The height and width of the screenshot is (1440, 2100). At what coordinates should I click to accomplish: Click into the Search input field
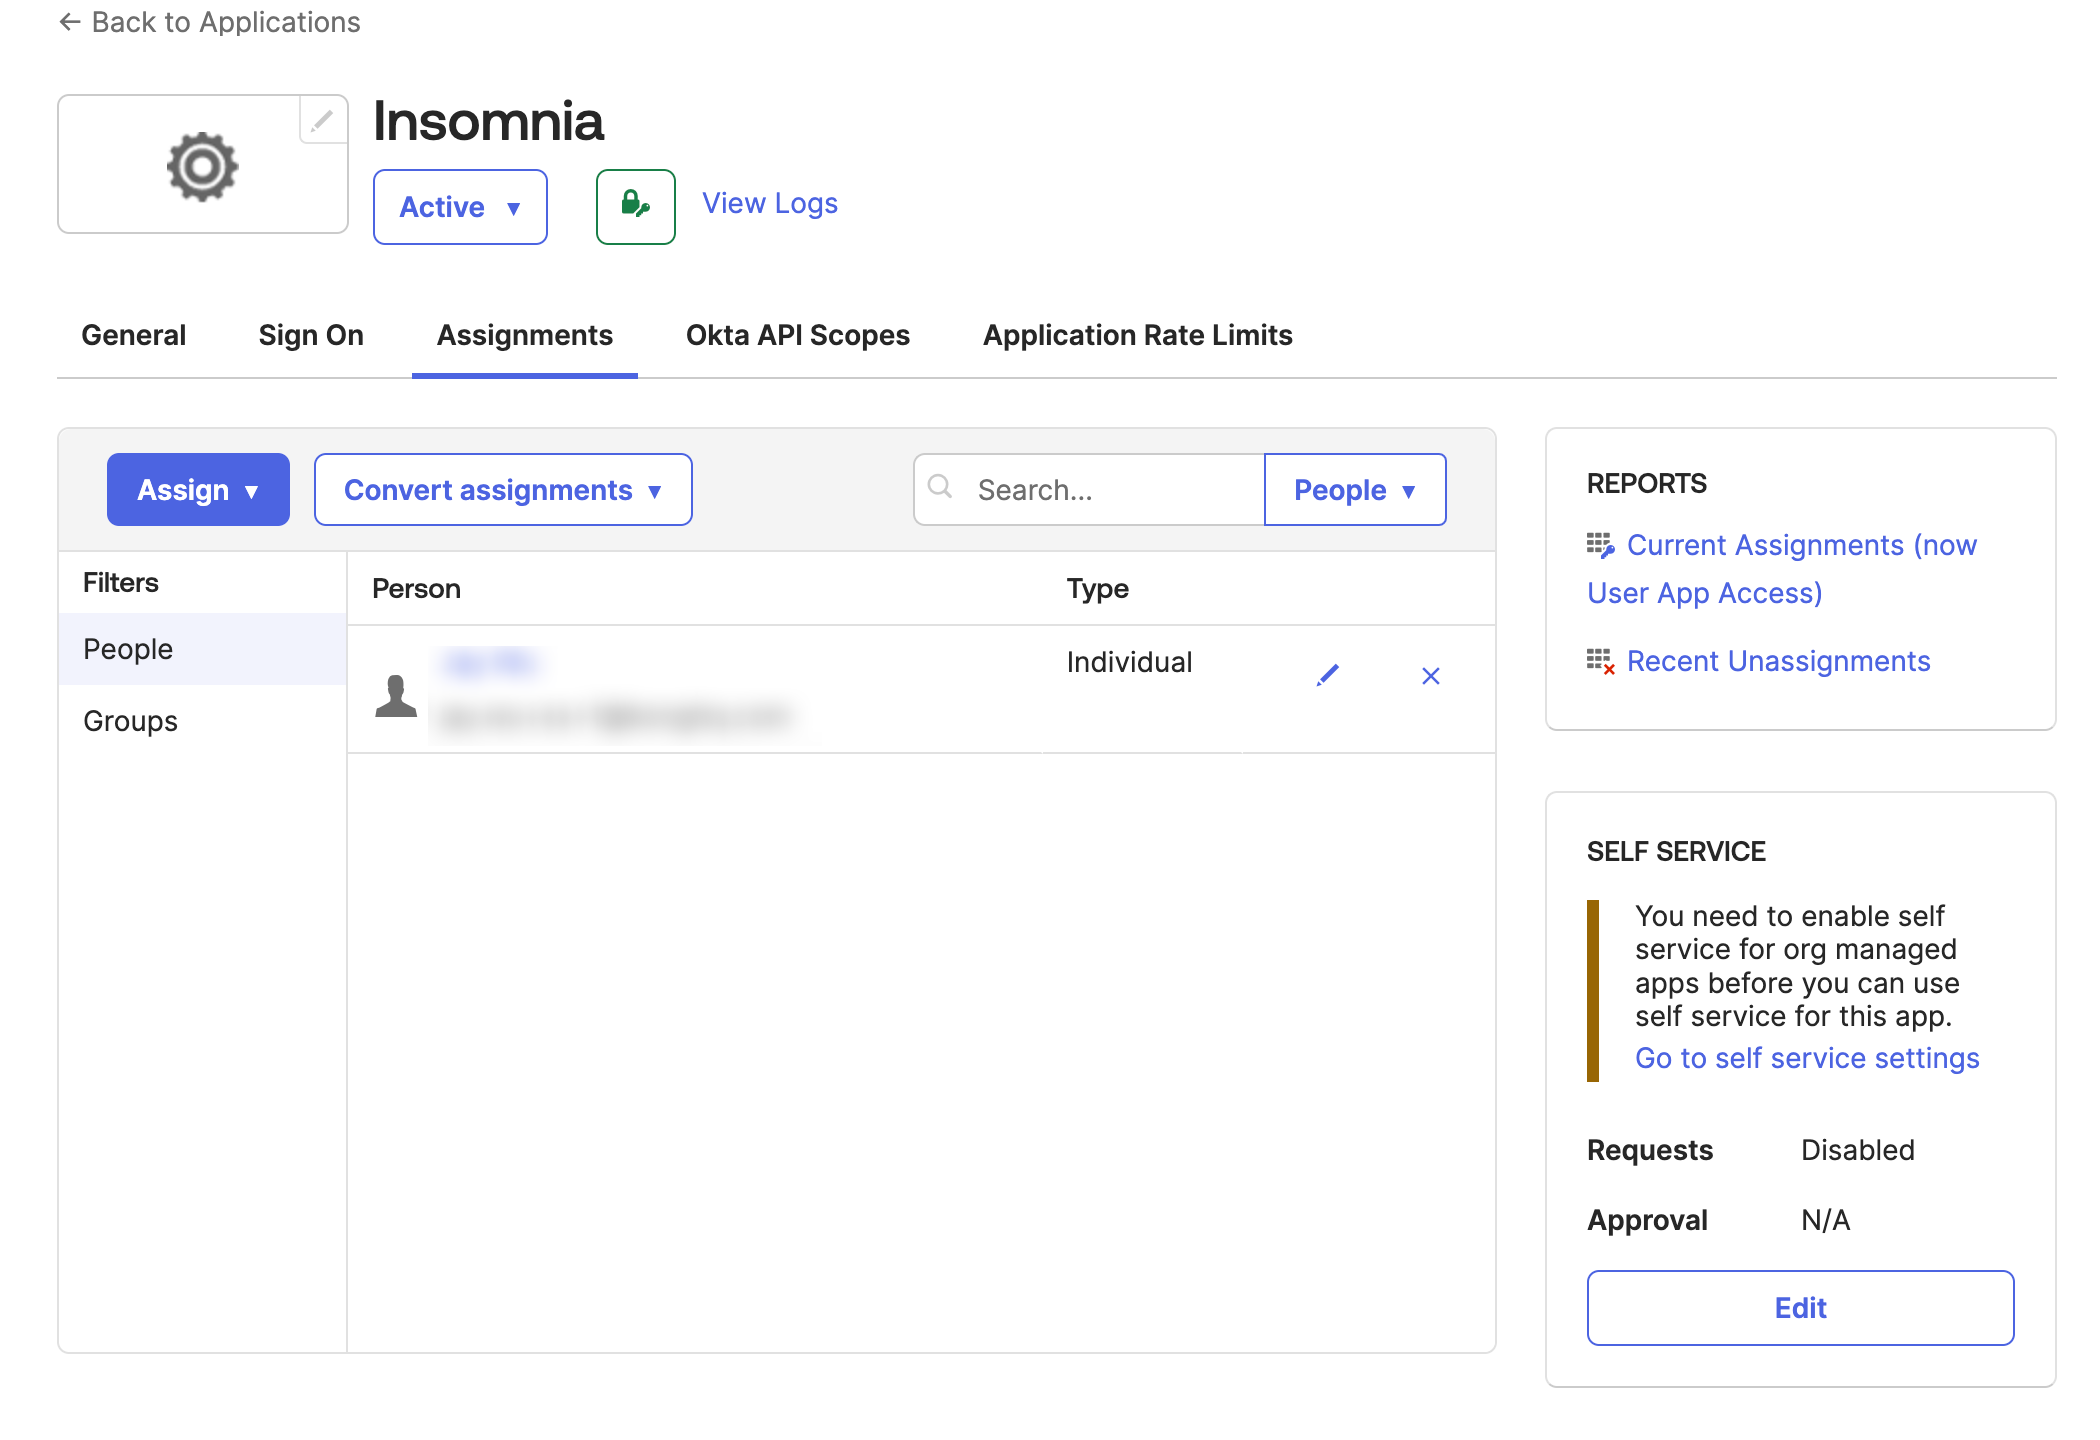point(1090,490)
